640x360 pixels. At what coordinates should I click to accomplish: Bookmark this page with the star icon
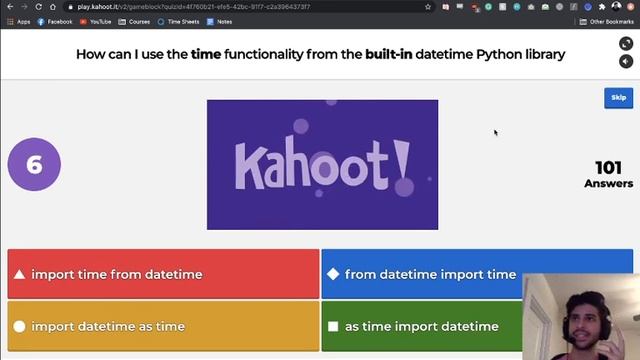(x=428, y=7)
